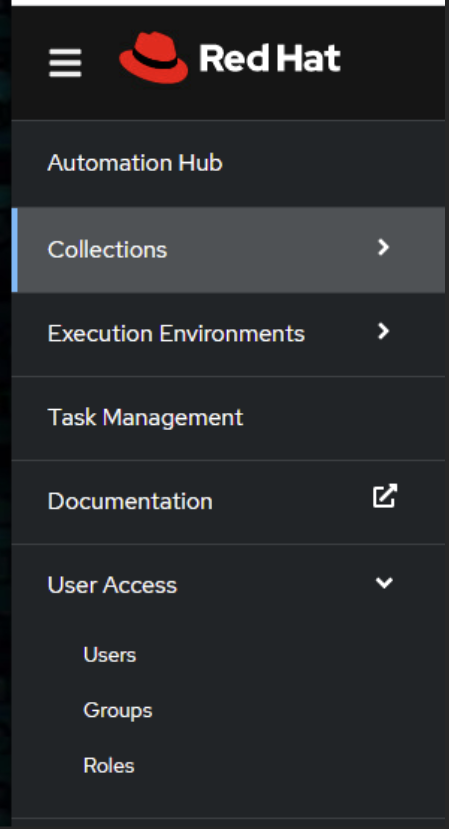Screen dimensions: 449x829
Task: Expand Collections using its right chevron
Action: (383, 247)
